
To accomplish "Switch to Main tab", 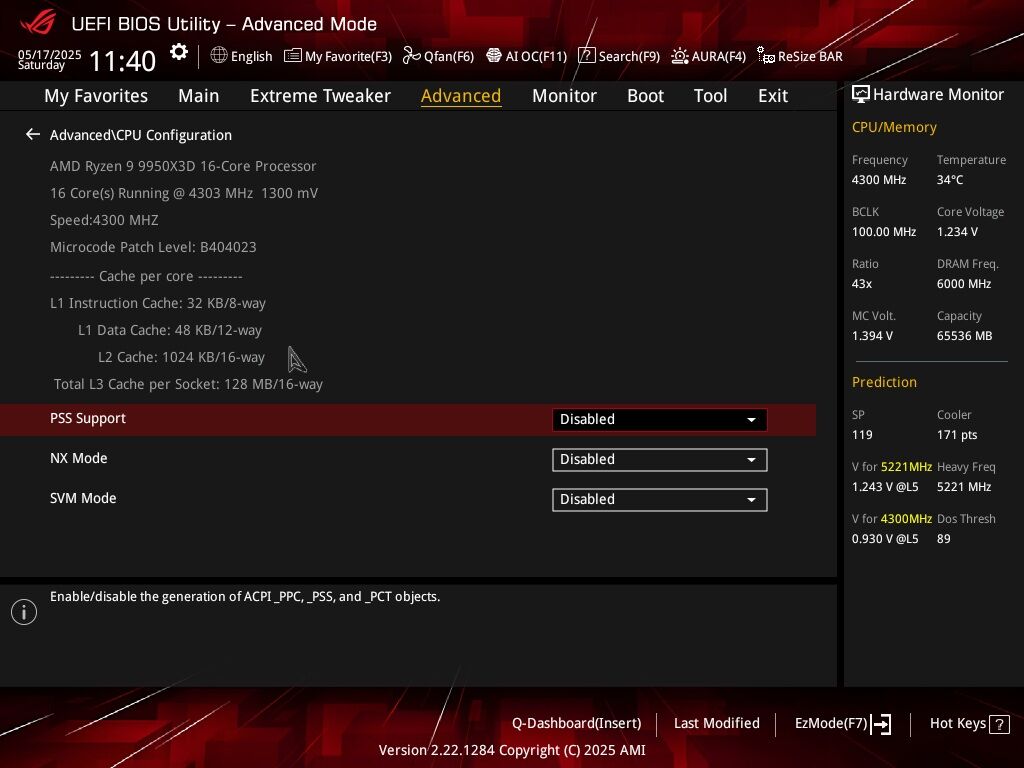I will coord(199,96).
